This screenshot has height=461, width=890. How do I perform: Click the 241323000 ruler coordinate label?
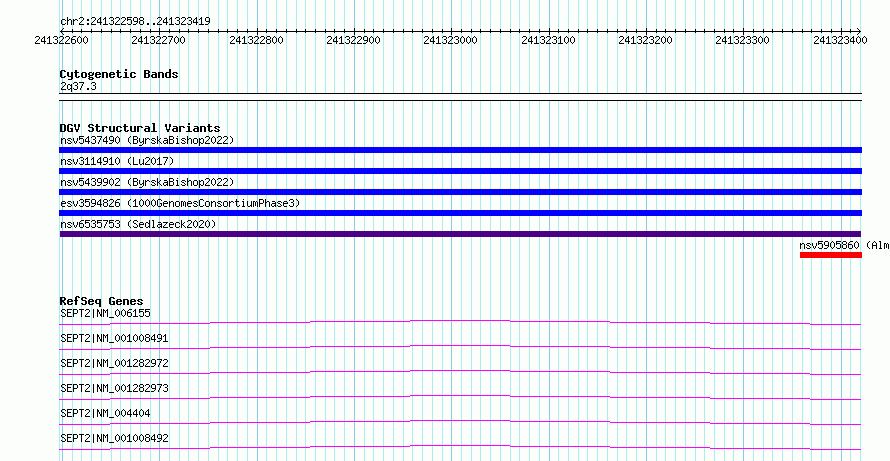pos(451,40)
